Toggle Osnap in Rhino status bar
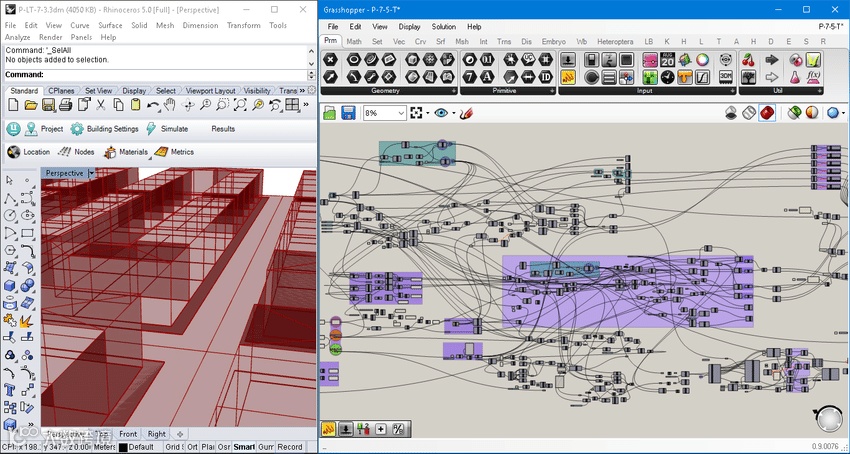The width and height of the screenshot is (850, 454). pos(223,447)
